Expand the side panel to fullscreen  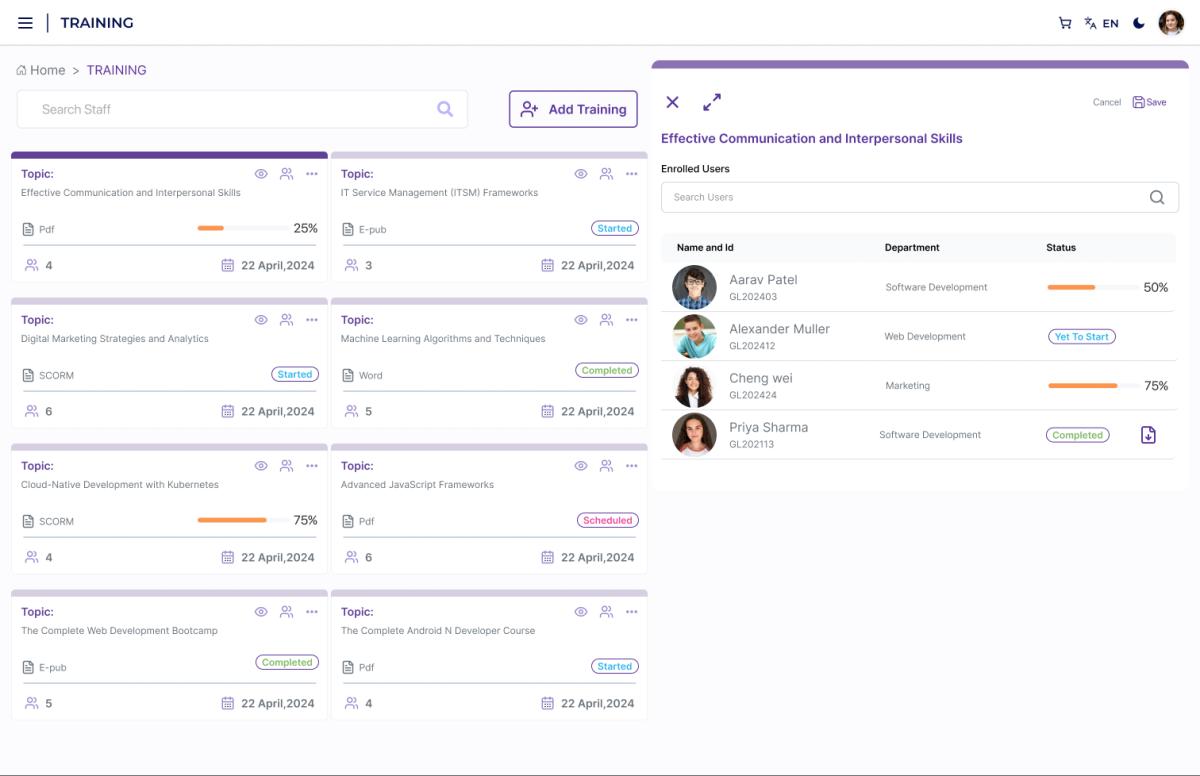712,102
